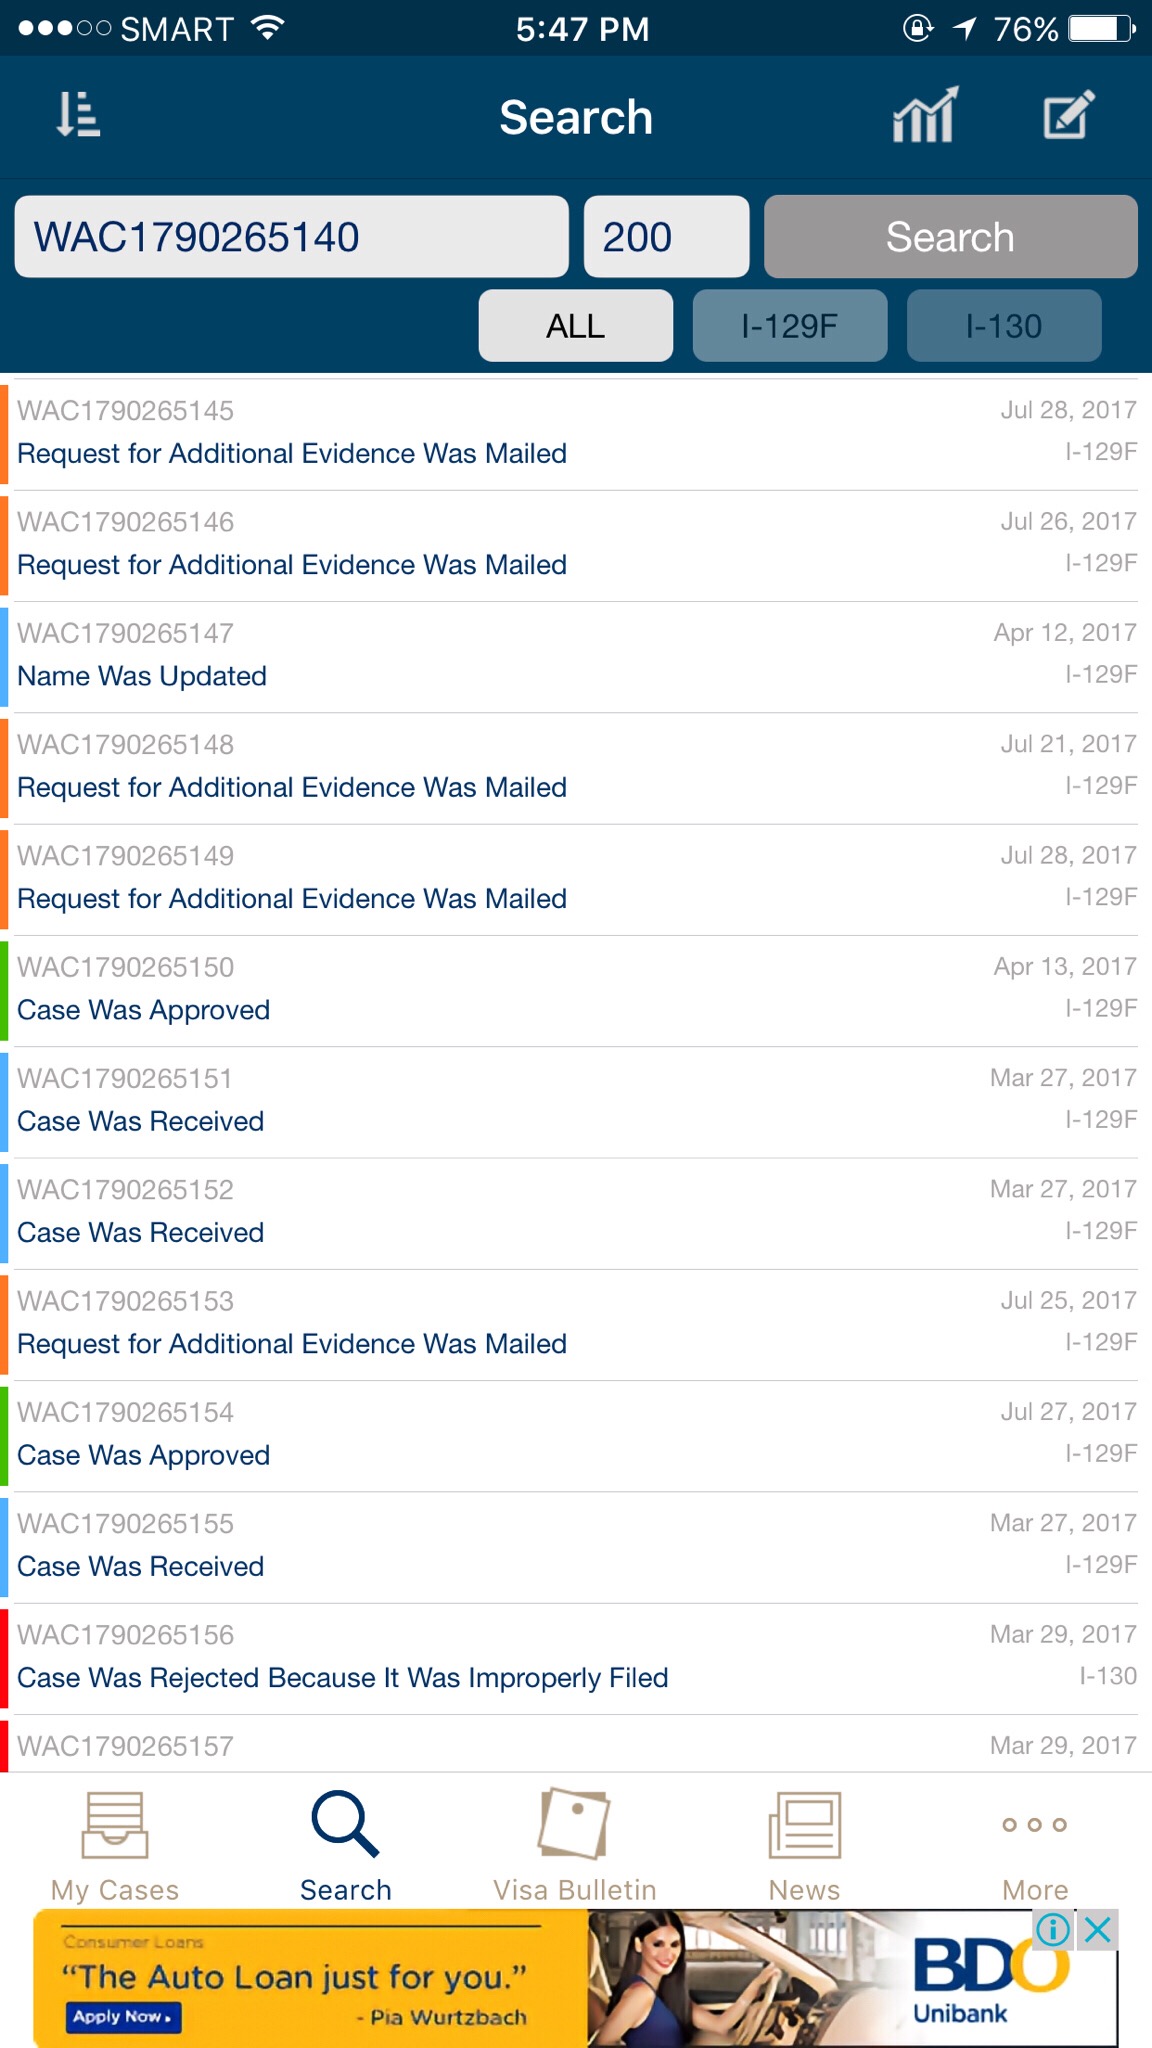Close the BDO Unibank ad
The image size is (1152, 2048).
[1097, 1929]
